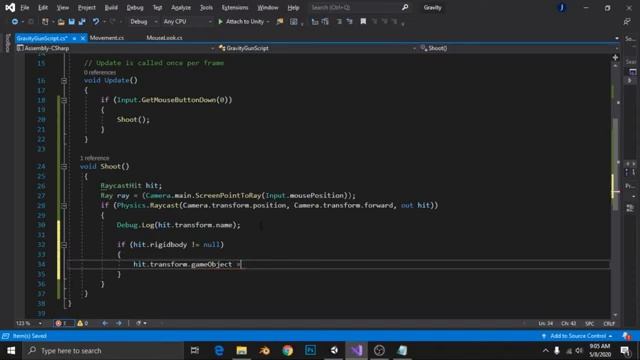This screenshot has width=640, height=360.
Task: Collapse the Shoot() method outline
Action: click(x=64, y=167)
